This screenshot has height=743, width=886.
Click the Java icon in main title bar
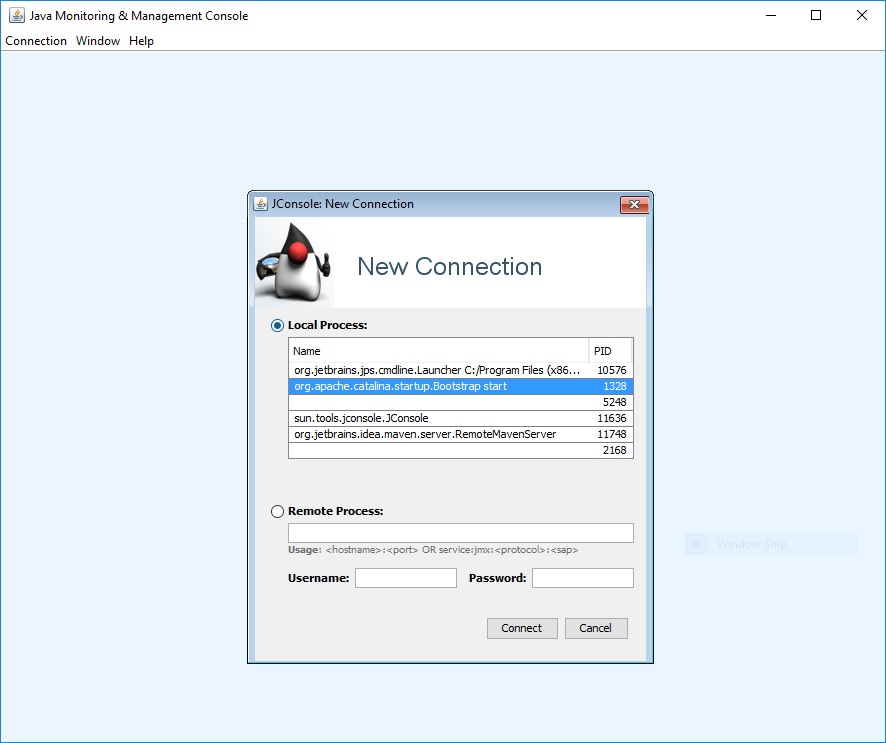(x=17, y=15)
